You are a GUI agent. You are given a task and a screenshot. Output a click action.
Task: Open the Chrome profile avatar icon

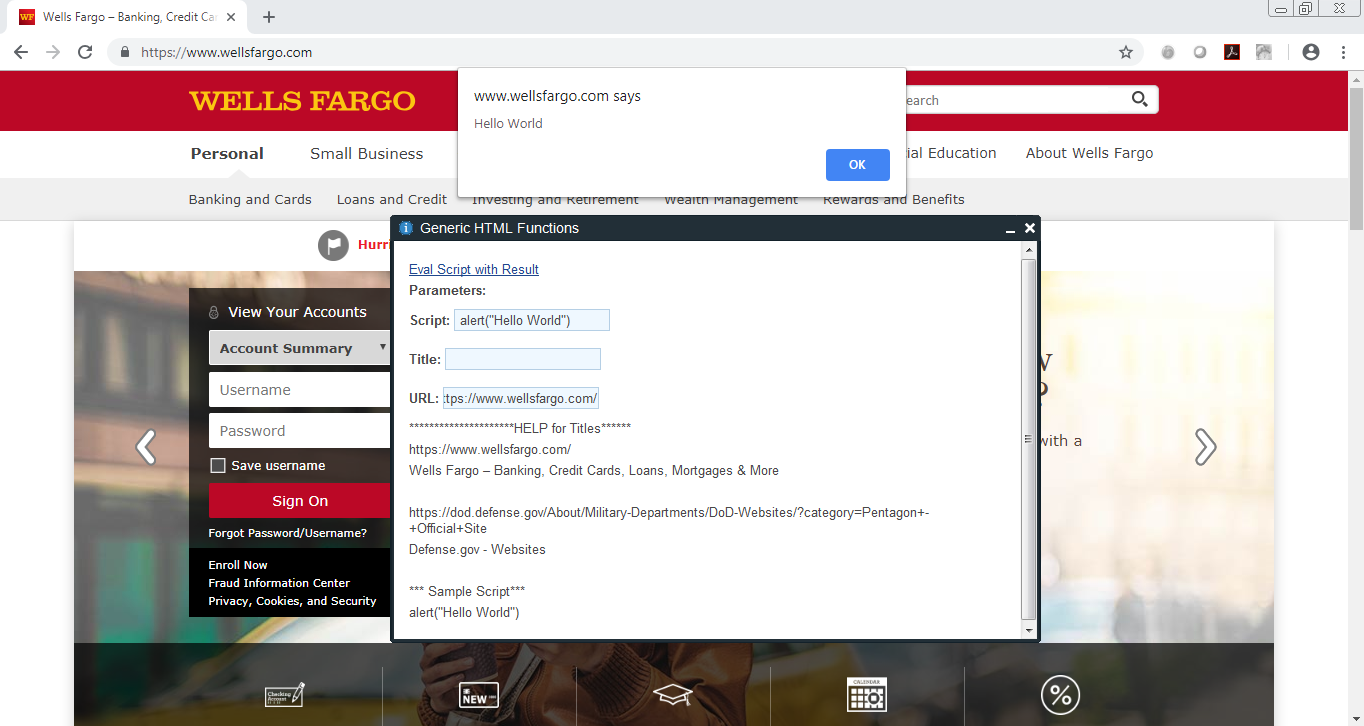[x=1310, y=52]
